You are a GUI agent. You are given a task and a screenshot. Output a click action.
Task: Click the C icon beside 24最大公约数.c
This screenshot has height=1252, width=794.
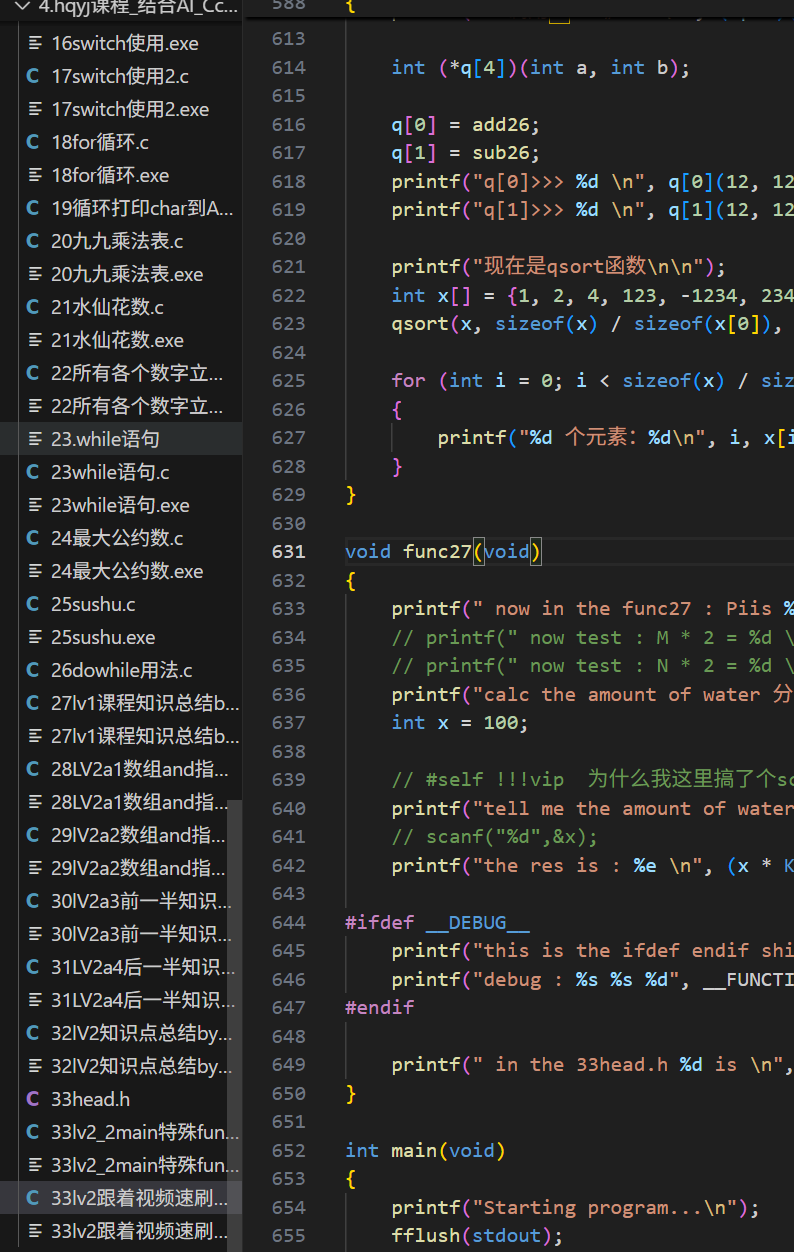tap(33, 538)
